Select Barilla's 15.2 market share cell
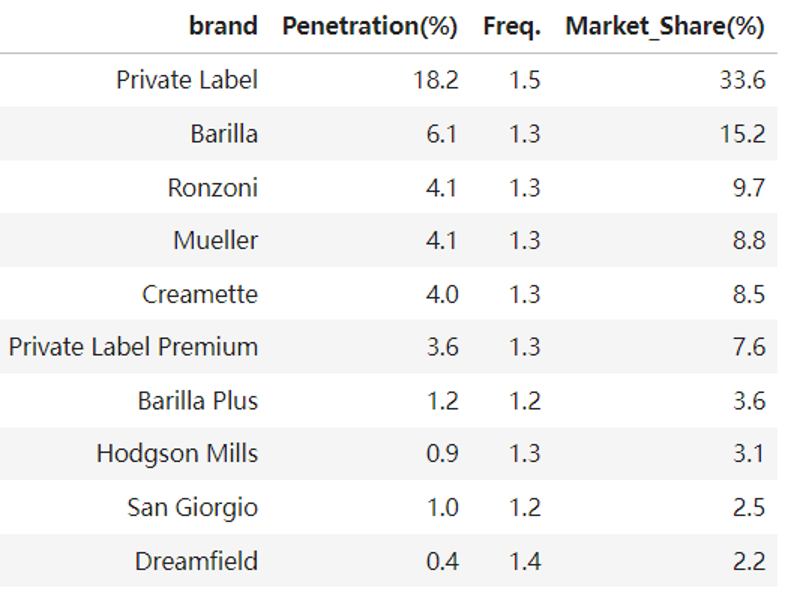The height and width of the screenshot is (594, 786). coord(742,134)
